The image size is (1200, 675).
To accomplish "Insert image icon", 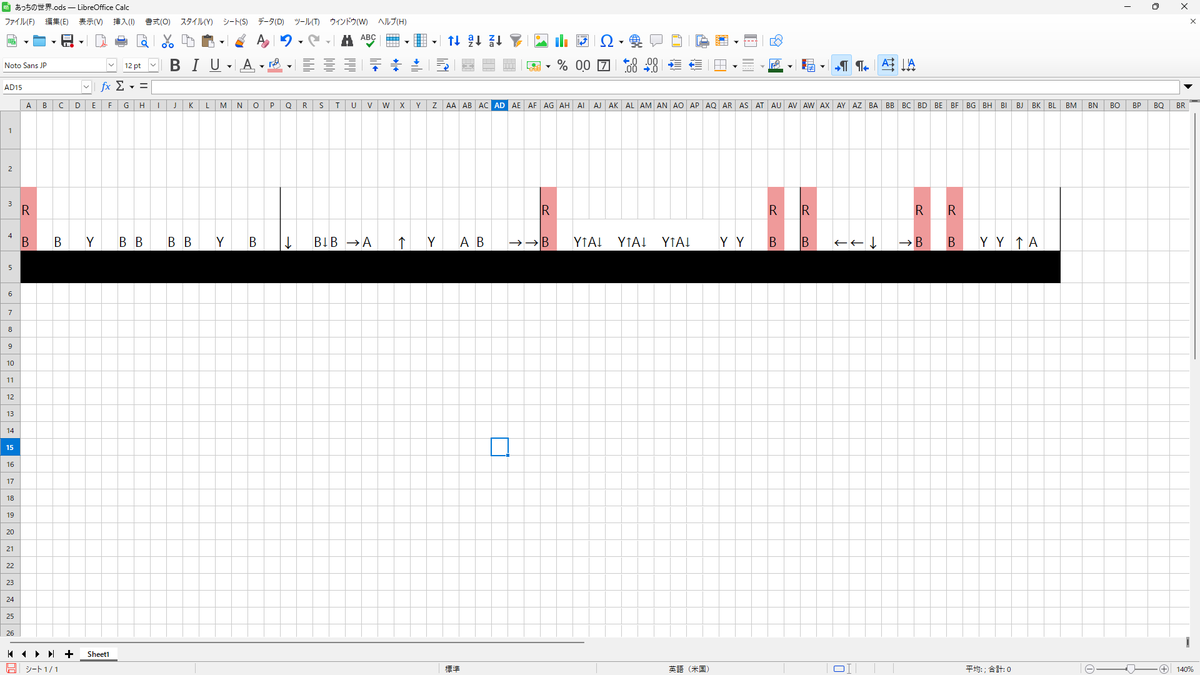I will point(541,41).
